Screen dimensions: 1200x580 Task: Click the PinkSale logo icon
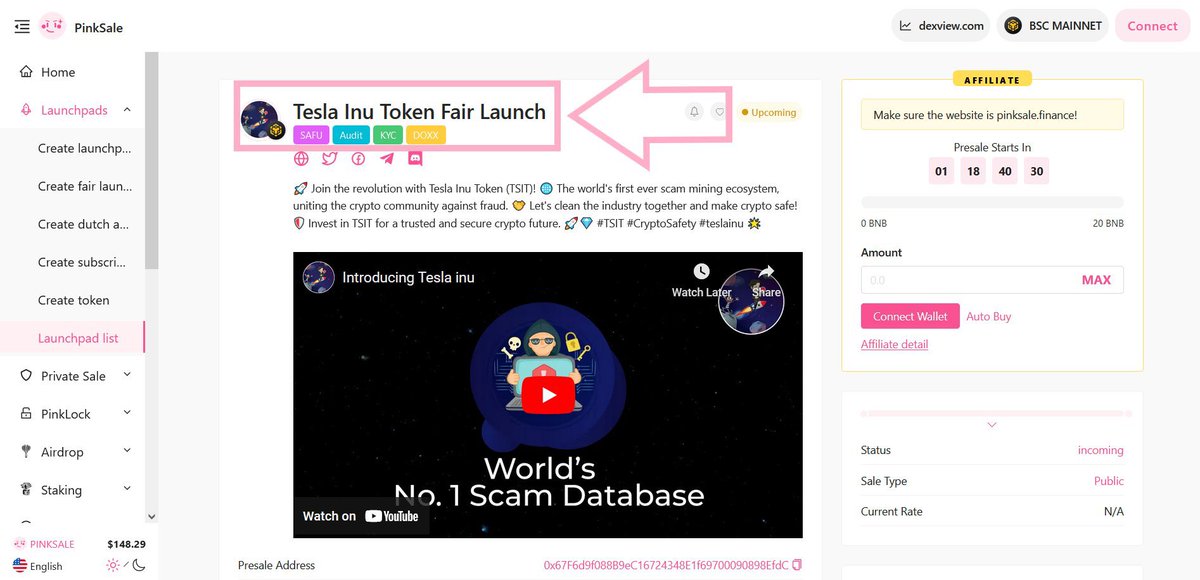coord(53,26)
